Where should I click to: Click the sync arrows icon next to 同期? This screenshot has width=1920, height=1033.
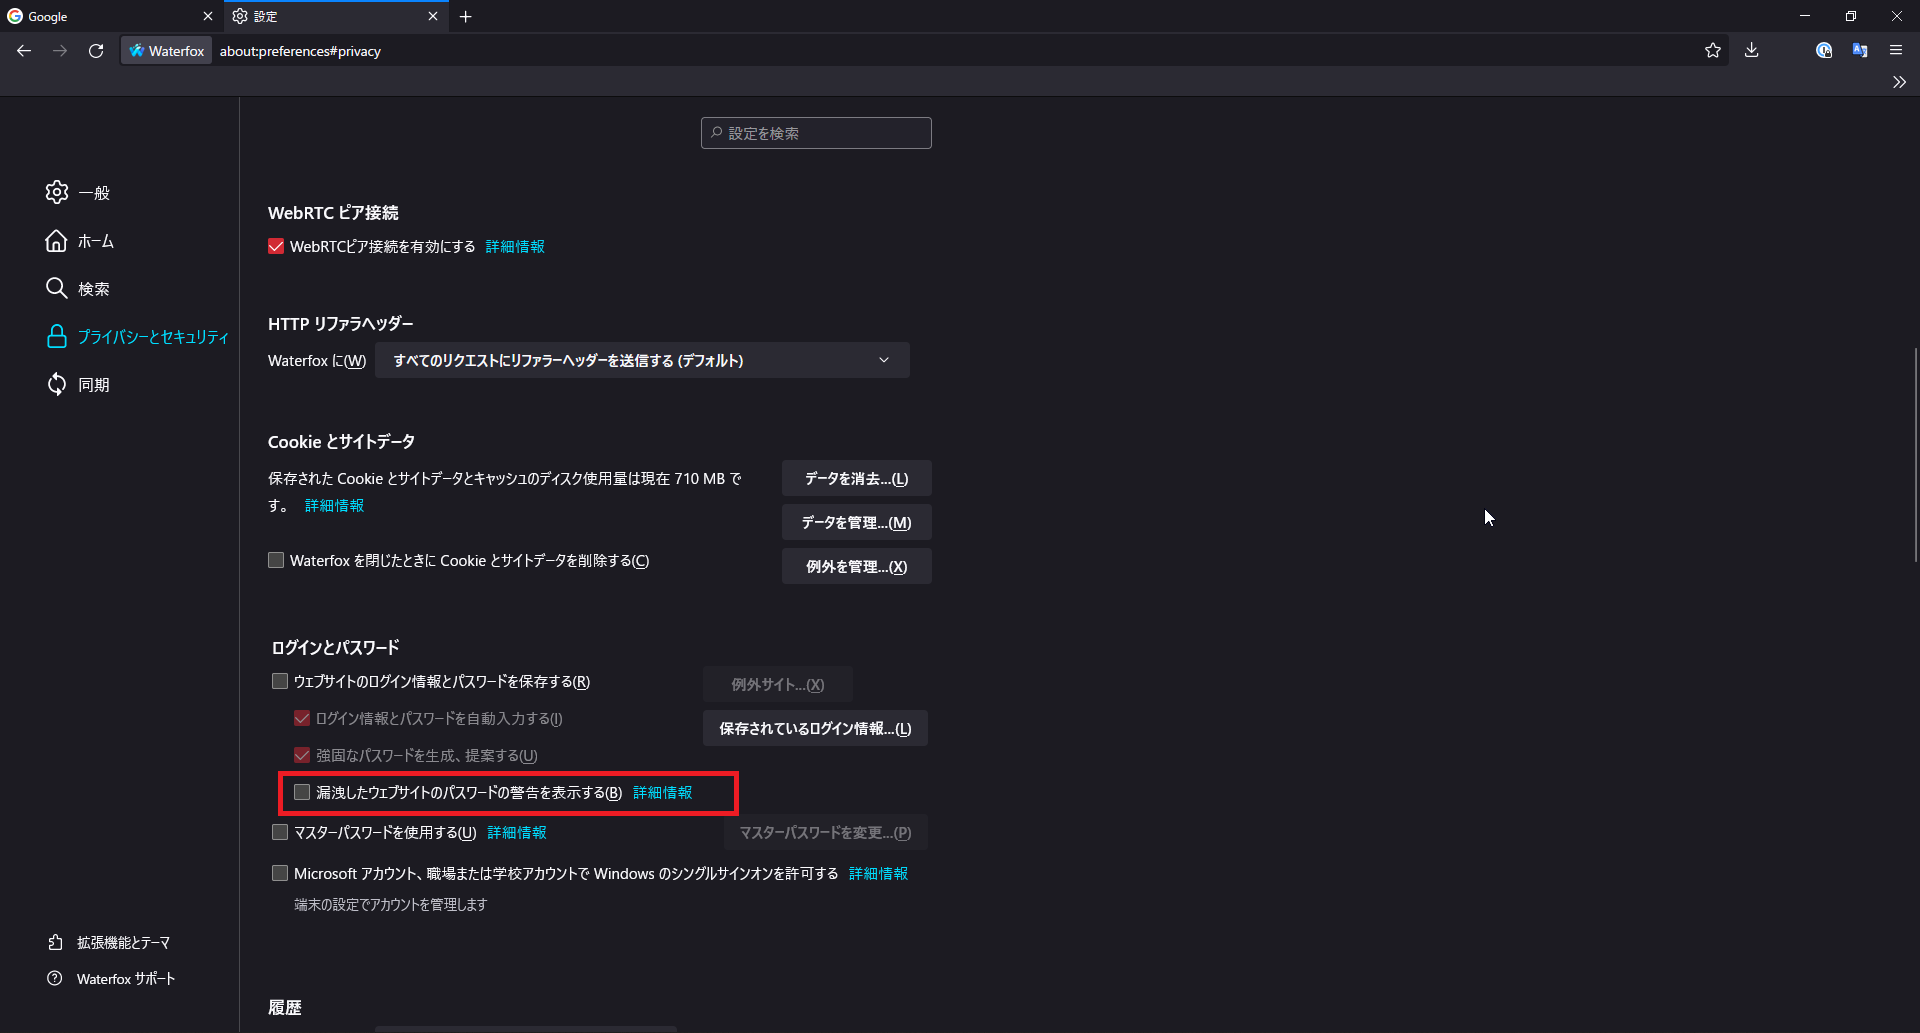click(x=57, y=384)
